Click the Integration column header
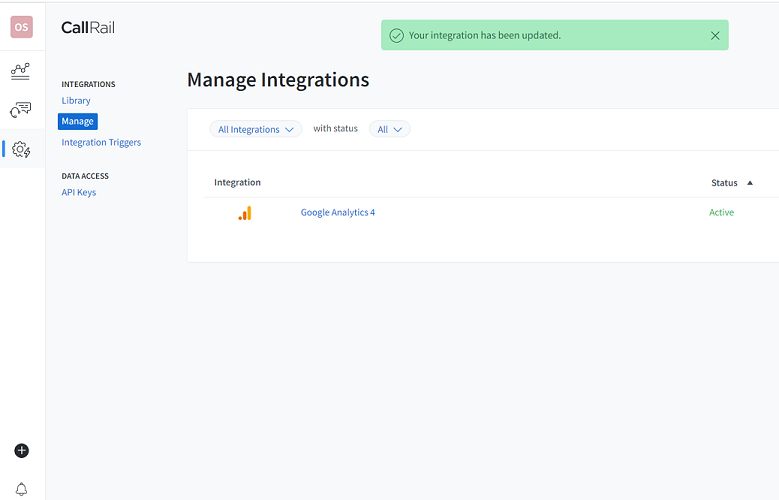779x500 pixels. pos(237,182)
